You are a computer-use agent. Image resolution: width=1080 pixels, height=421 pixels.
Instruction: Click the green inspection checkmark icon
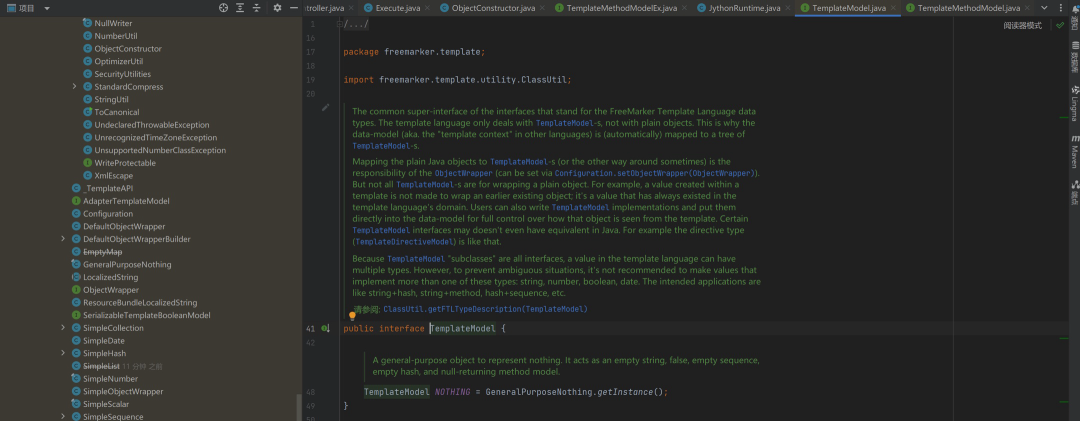[x=1060, y=25]
